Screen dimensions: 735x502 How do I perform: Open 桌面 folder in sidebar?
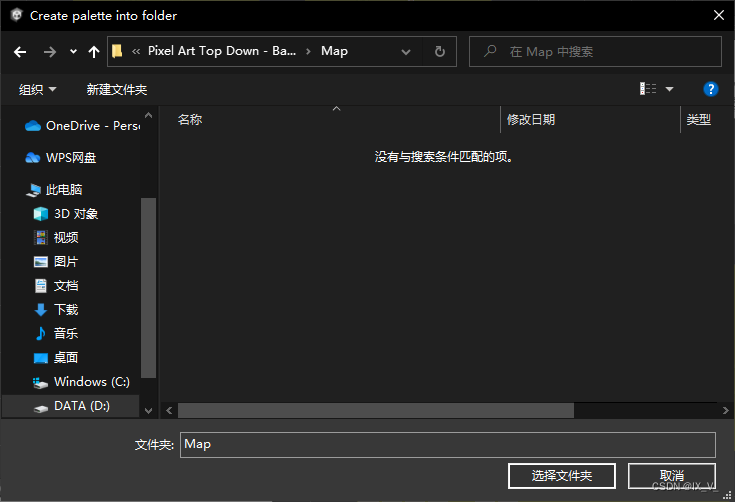(65, 358)
